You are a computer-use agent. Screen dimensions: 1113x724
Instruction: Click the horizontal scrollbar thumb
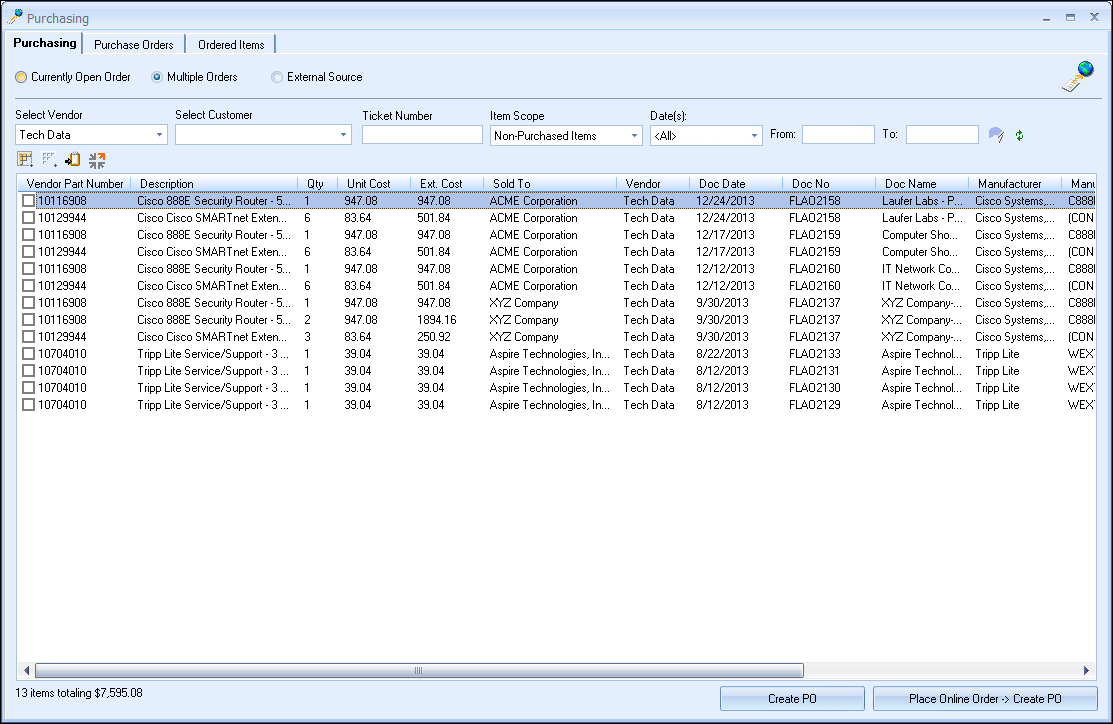click(x=419, y=670)
